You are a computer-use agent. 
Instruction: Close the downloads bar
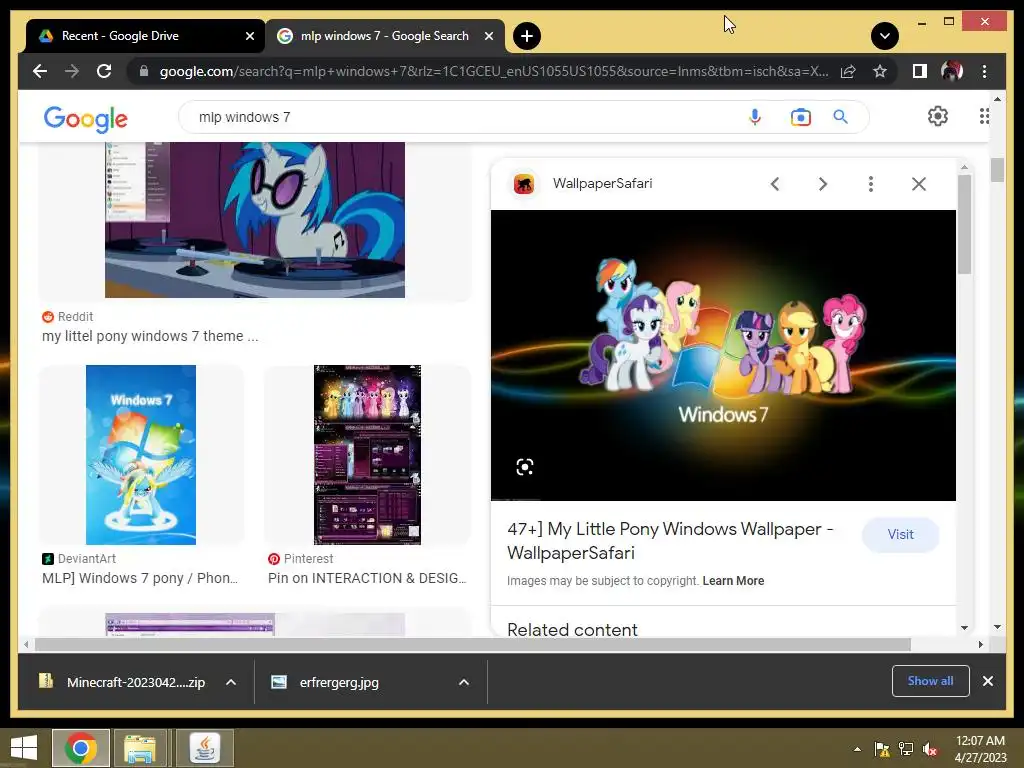tap(988, 681)
